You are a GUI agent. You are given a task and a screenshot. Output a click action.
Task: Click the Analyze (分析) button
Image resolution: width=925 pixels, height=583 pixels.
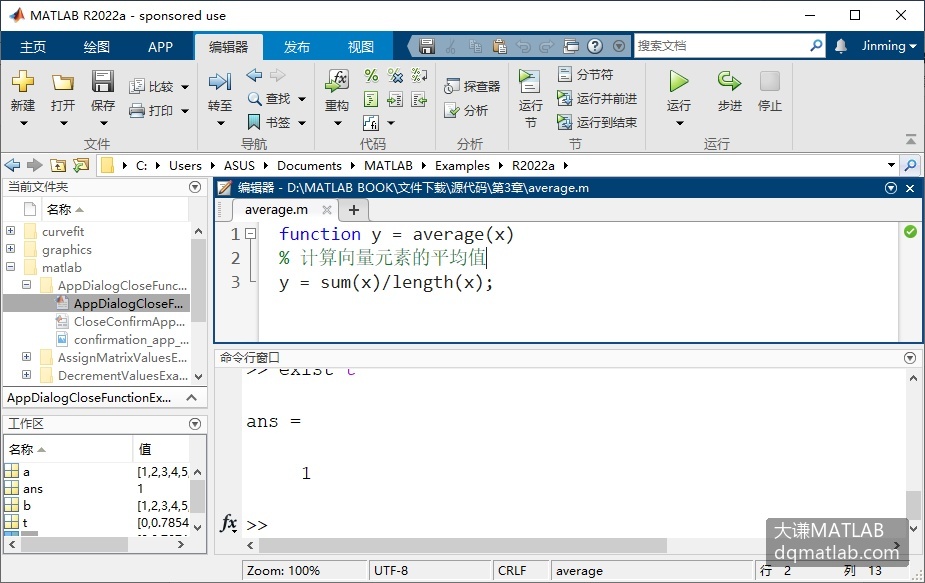coord(466,110)
